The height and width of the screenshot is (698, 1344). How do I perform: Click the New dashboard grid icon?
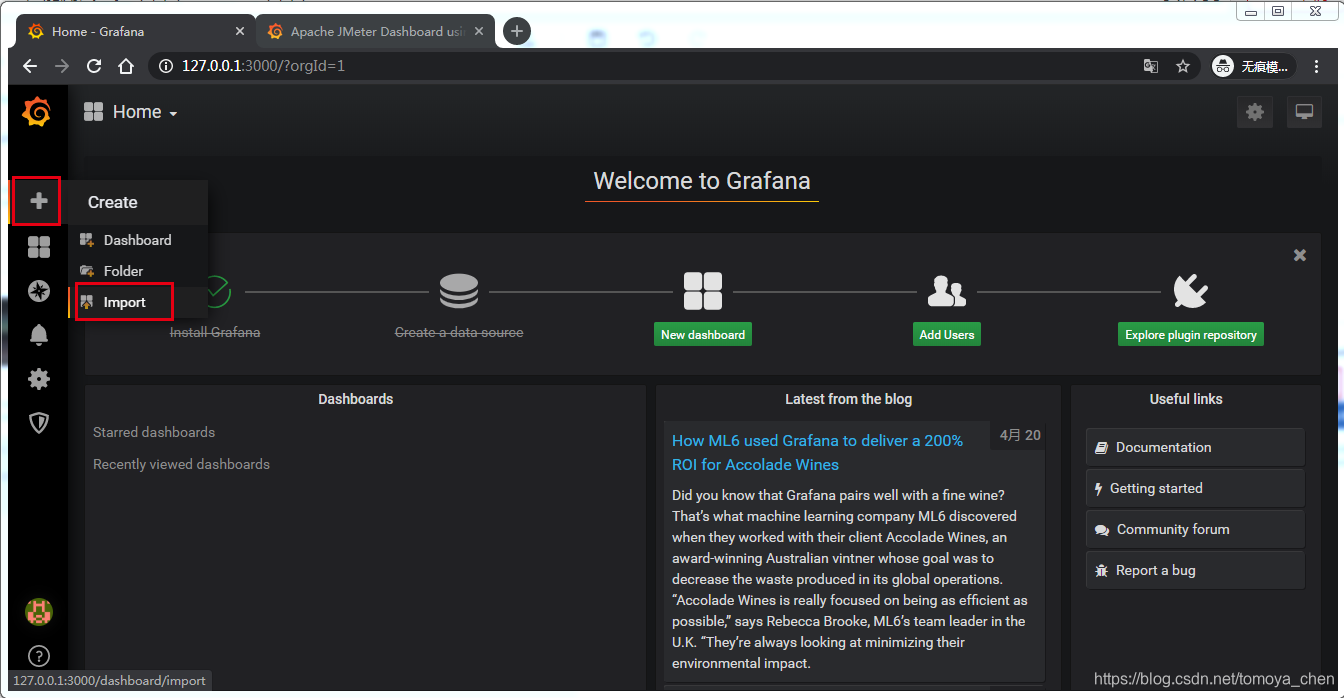tap(703, 291)
